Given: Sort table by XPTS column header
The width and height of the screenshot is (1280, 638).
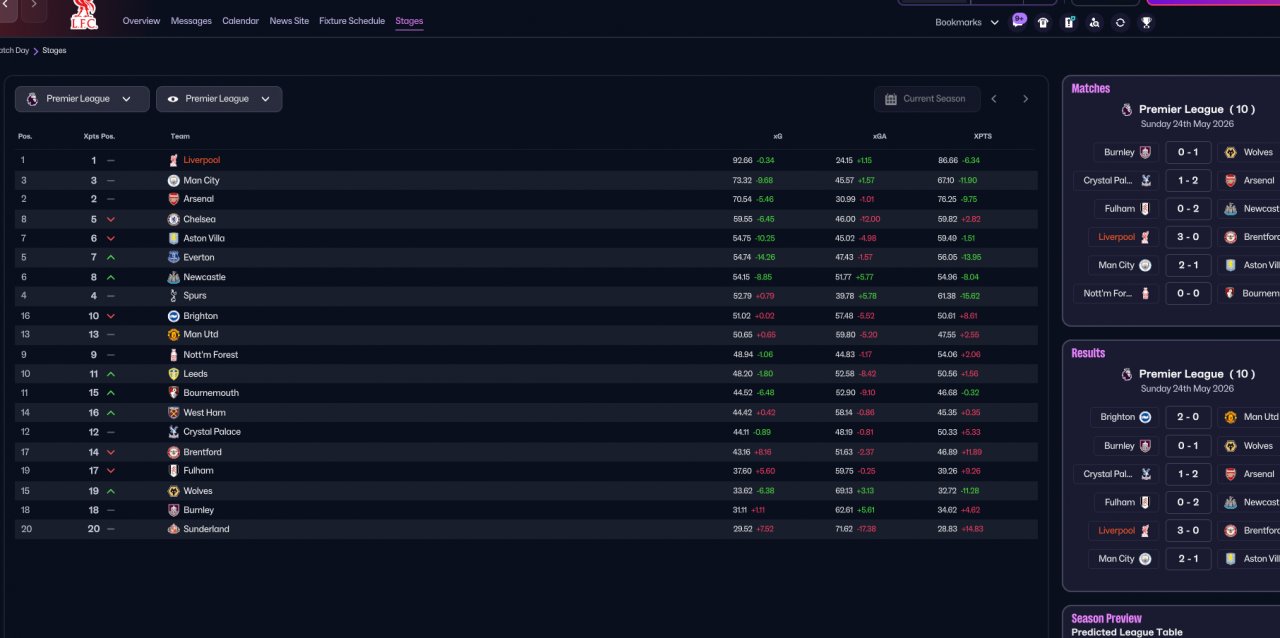Looking at the screenshot, I should click(983, 136).
